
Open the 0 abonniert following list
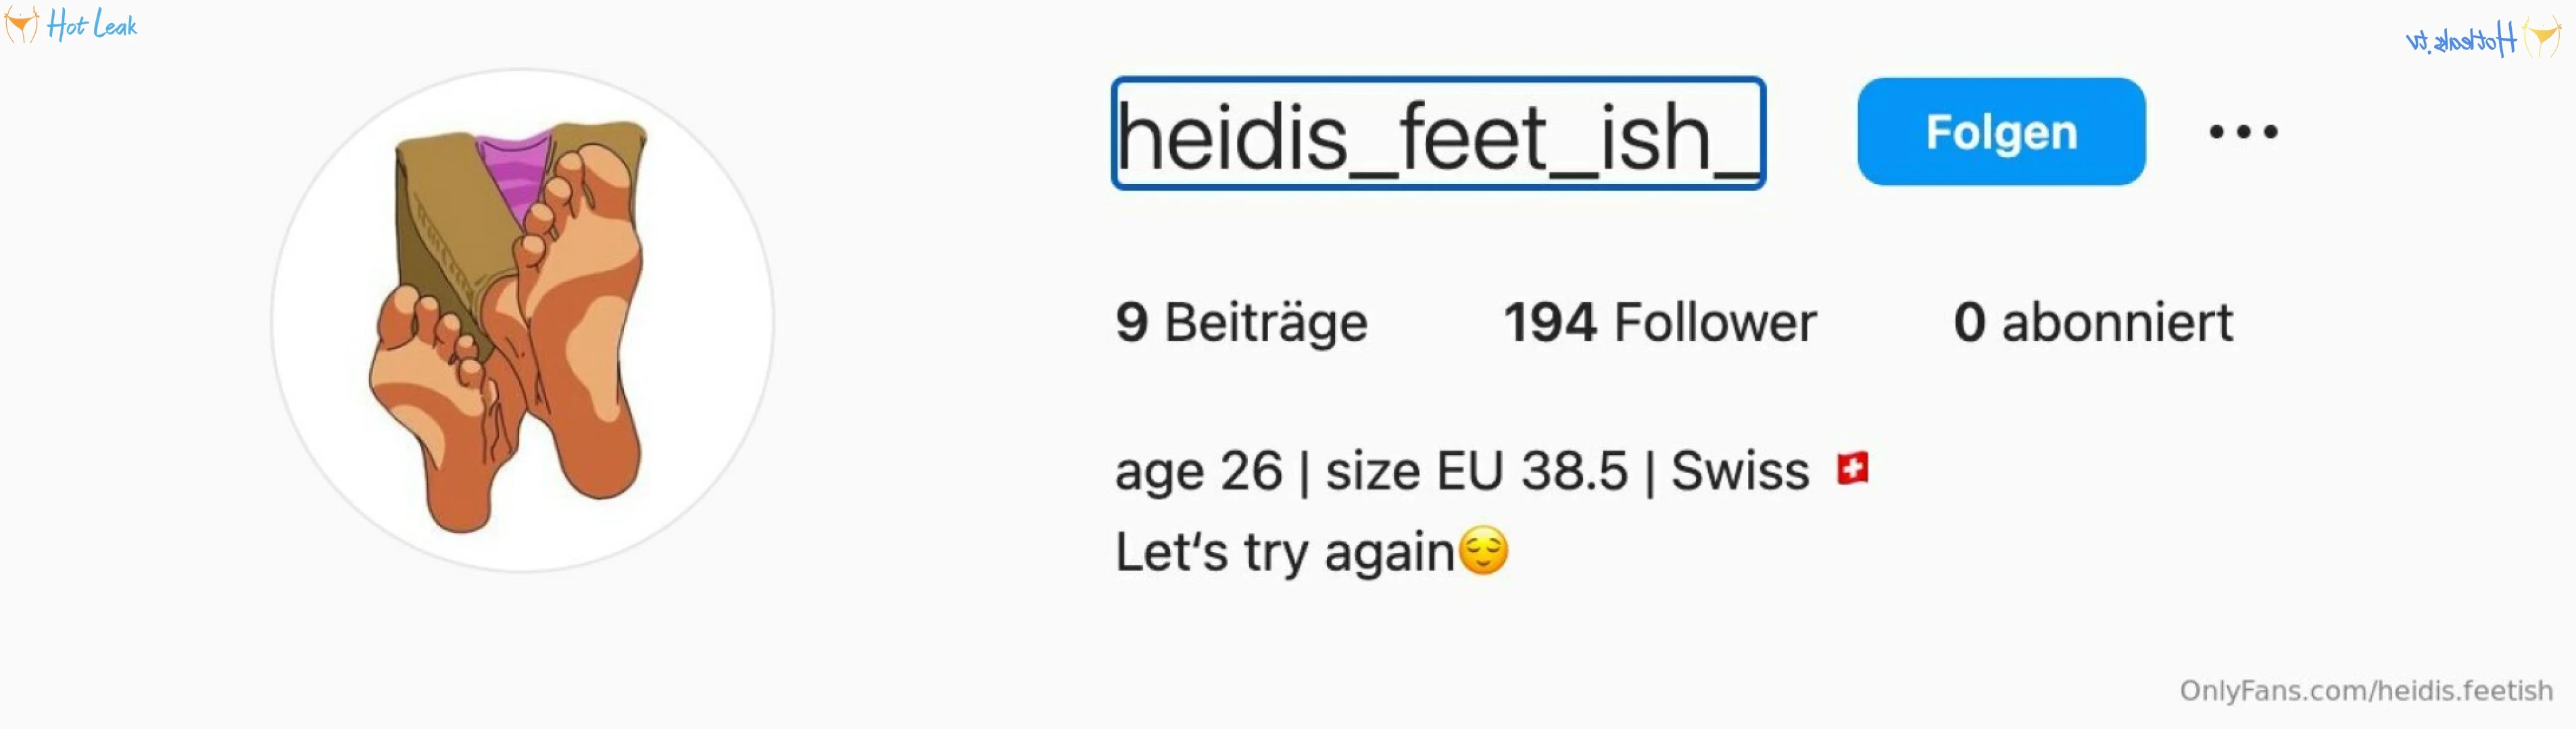coord(2092,323)
